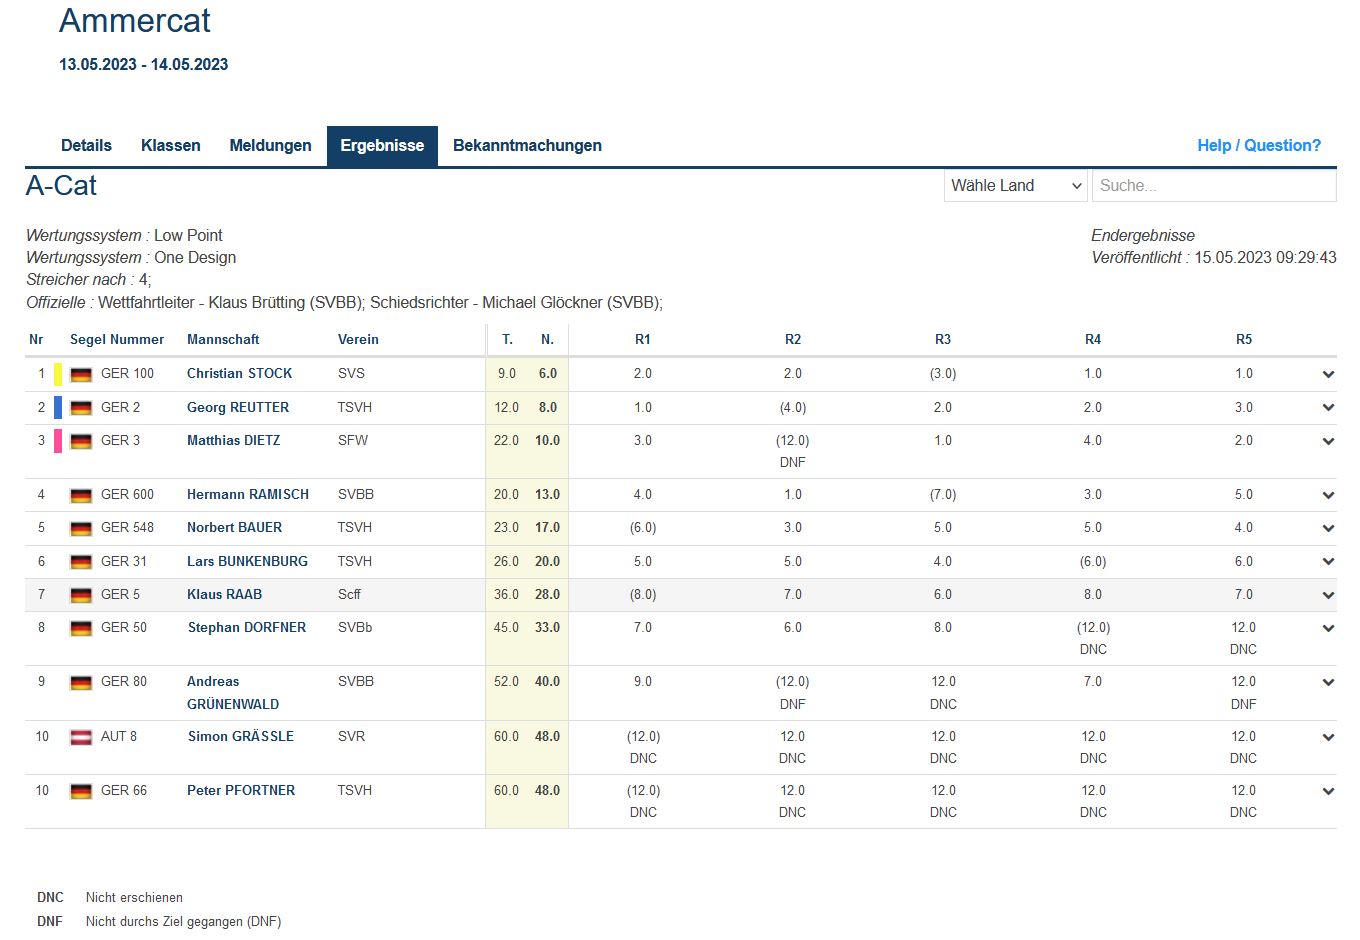The height and width of the screenshot is (940, 1360).
Task: Click the Help / Question? link
Action: 1258,146
